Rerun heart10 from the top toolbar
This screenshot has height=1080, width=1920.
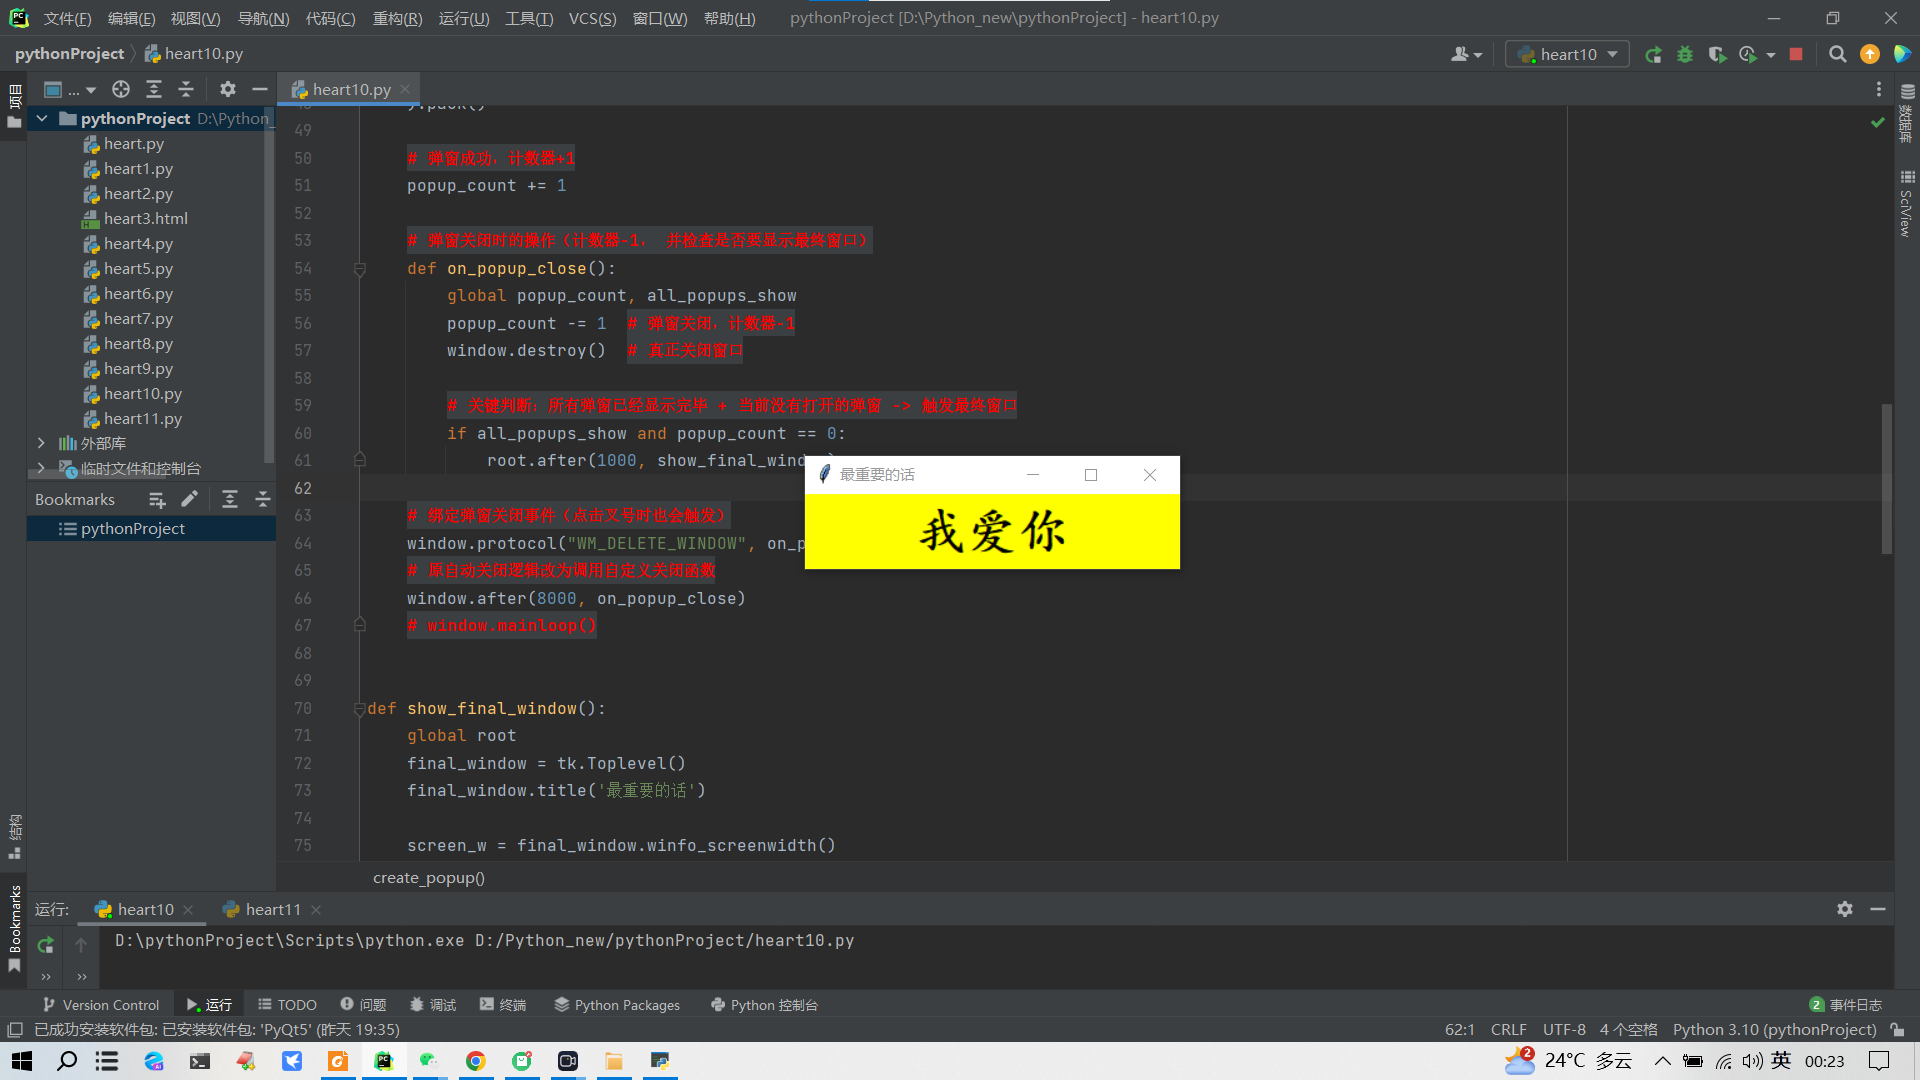pyautogui.click(x=1653, y=55)
